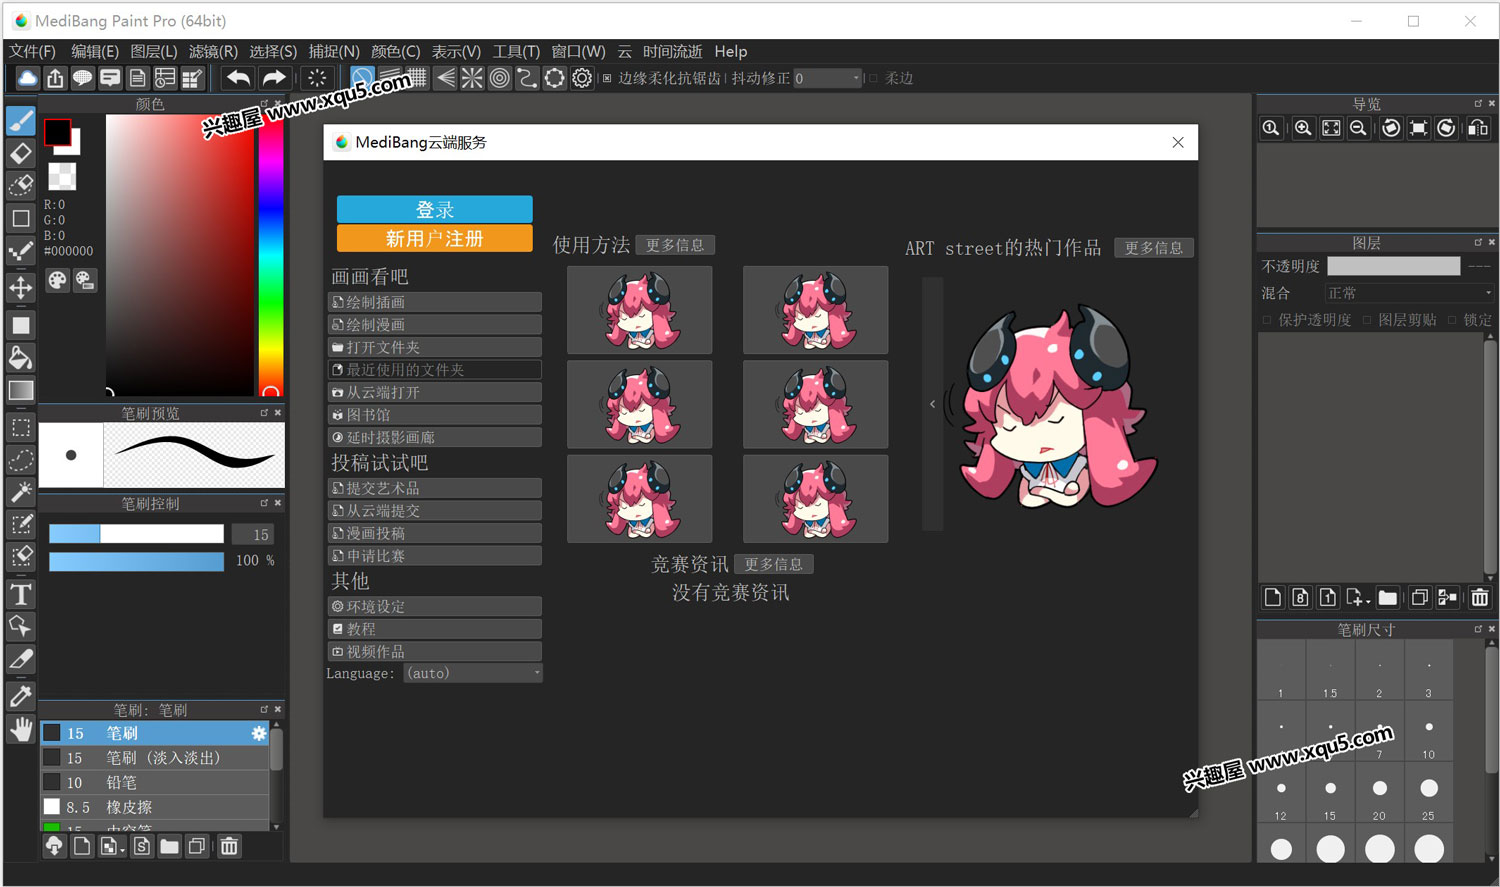Open snap settings gear icon
Screen dimensions: 1500x887
pyautogui.click(x=582, y=78)
